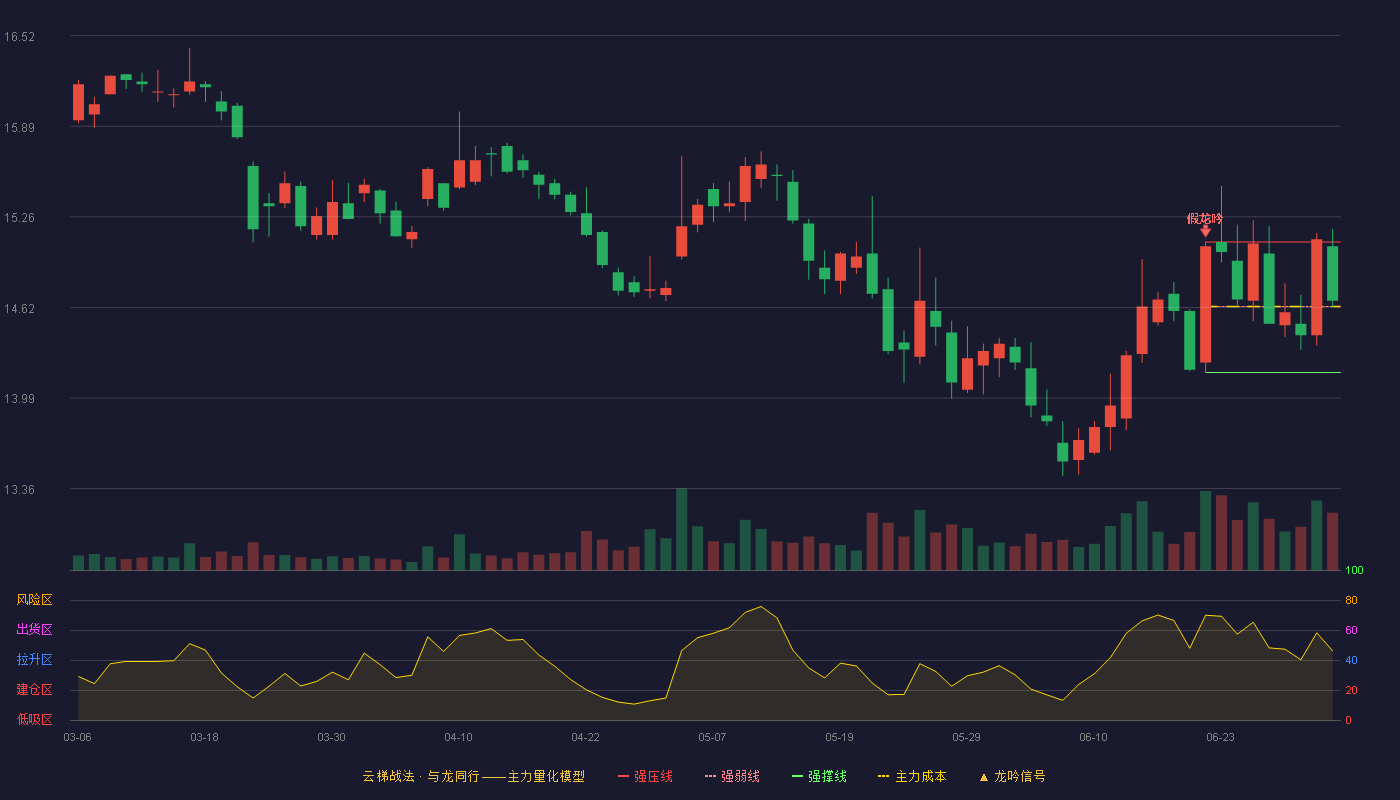
Task: Click the 风险区 zone label
Action: [x=34, y=600]
